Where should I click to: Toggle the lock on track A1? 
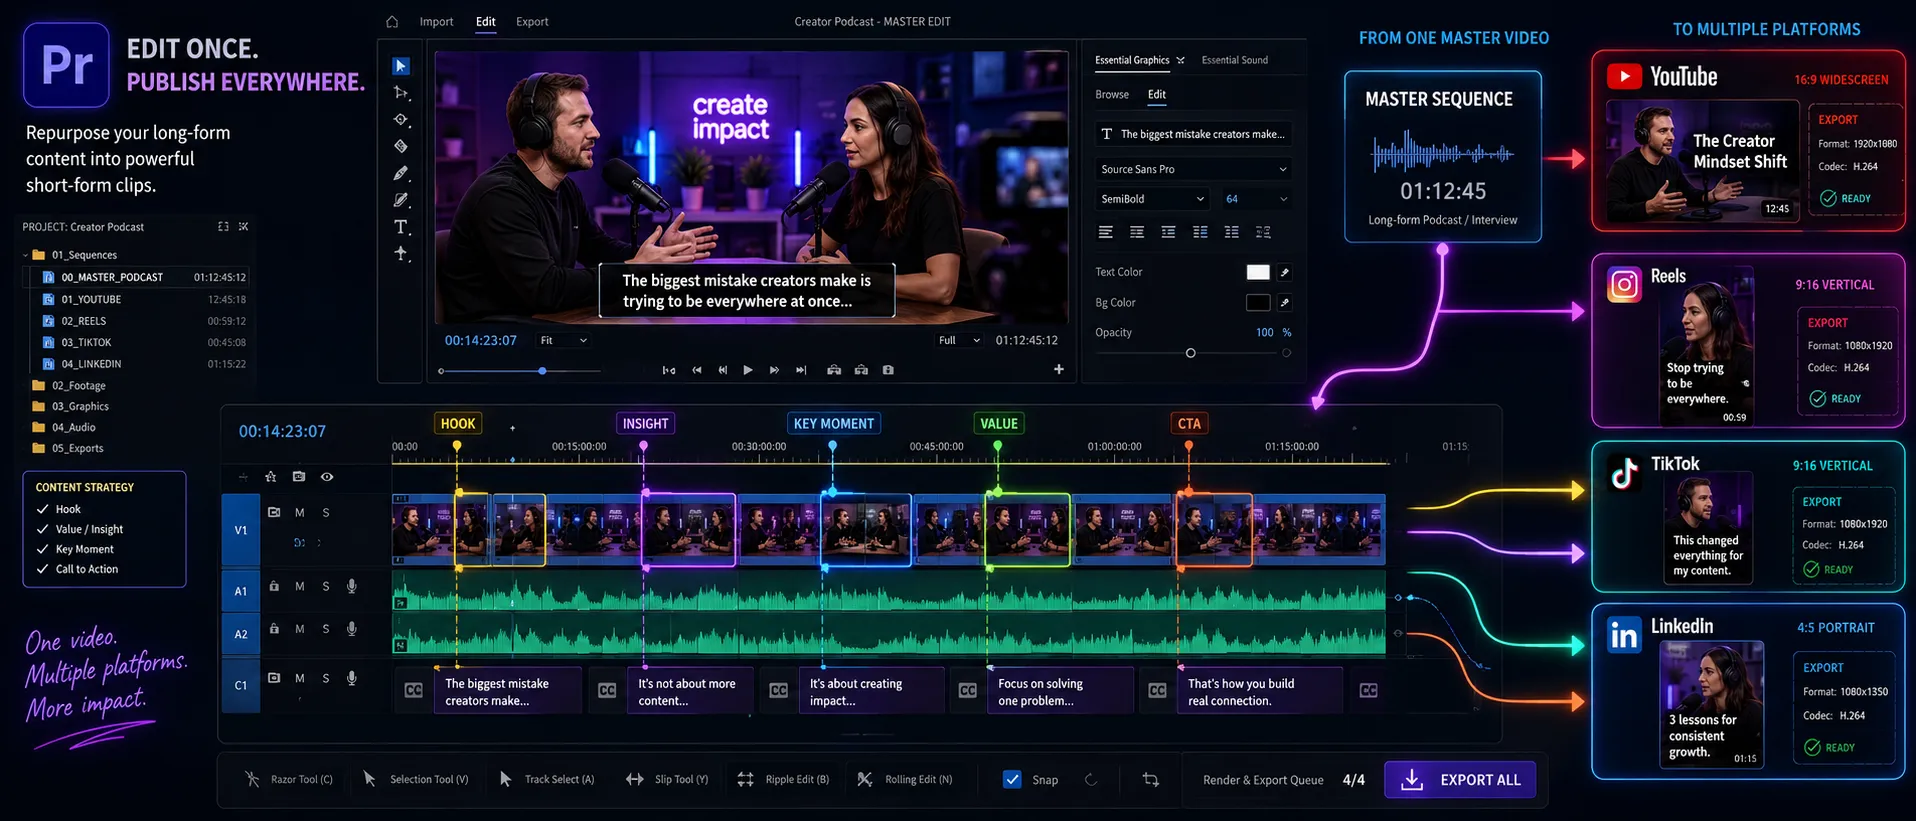(274, 586)
